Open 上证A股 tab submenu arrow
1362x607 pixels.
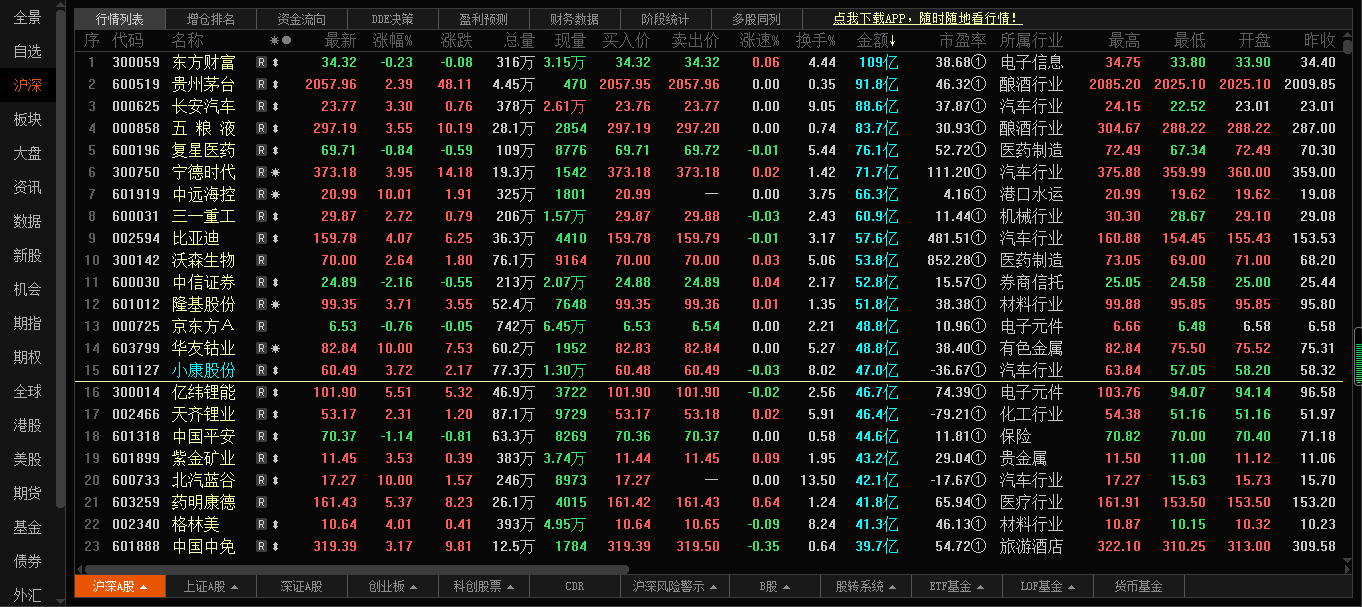click(234, 587)
